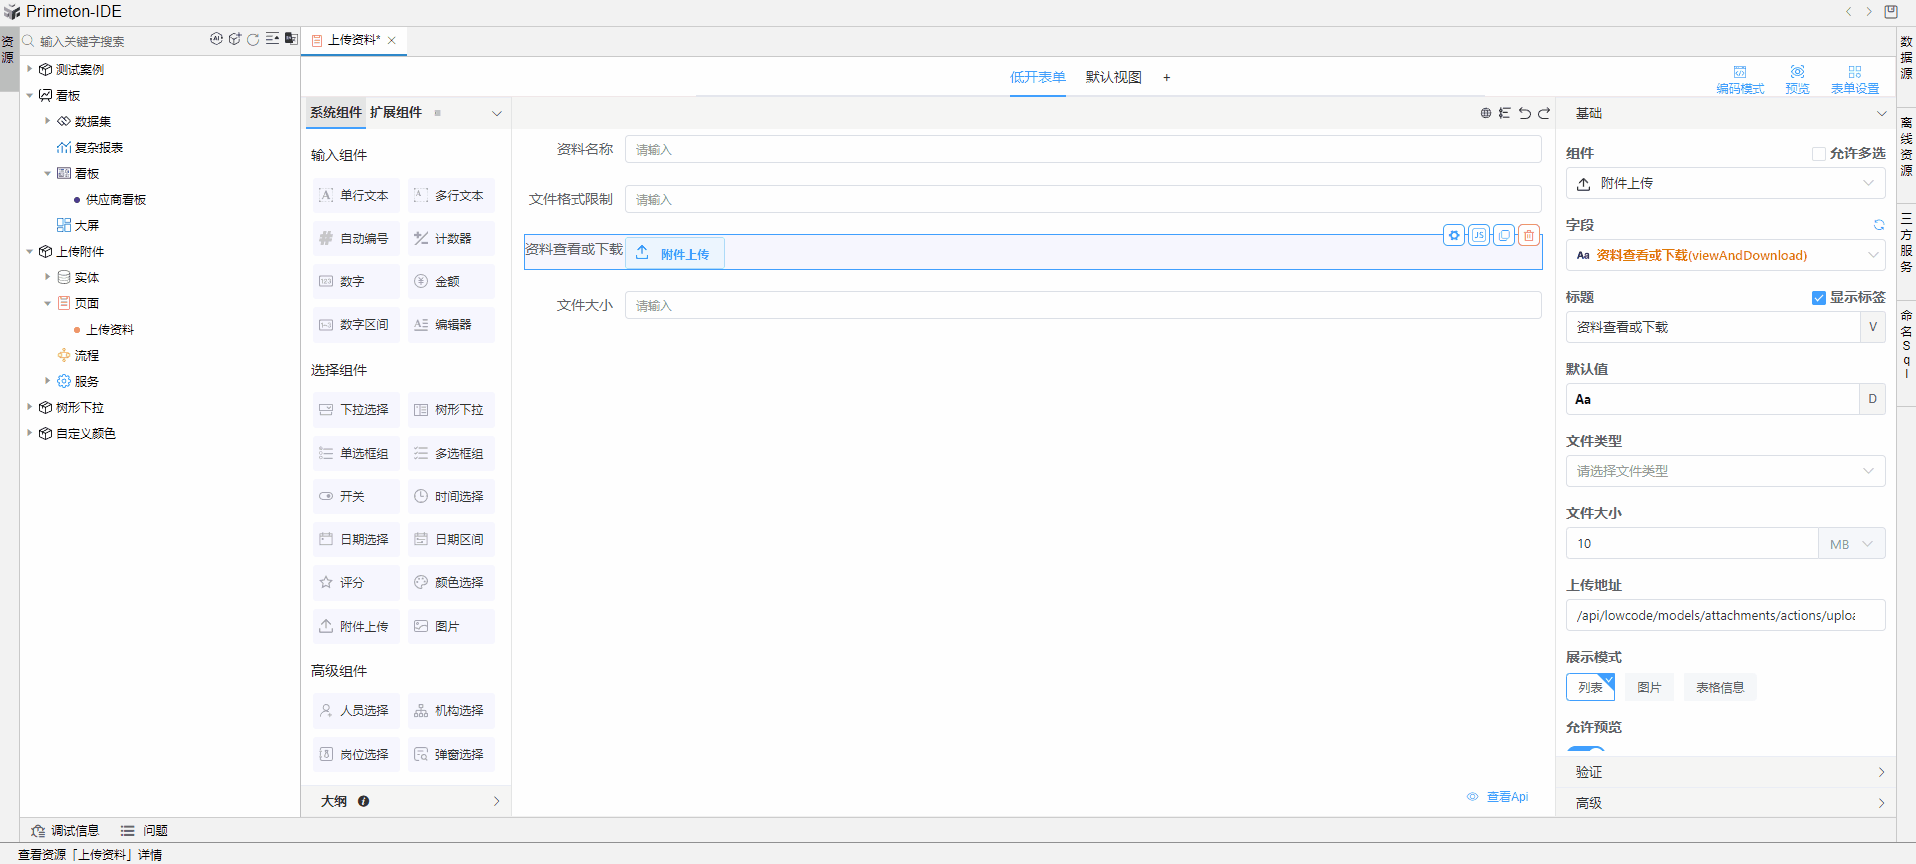1916x864 pixels.
Task: Switch to the 扩展组件 tab
Action: (396, 112)
